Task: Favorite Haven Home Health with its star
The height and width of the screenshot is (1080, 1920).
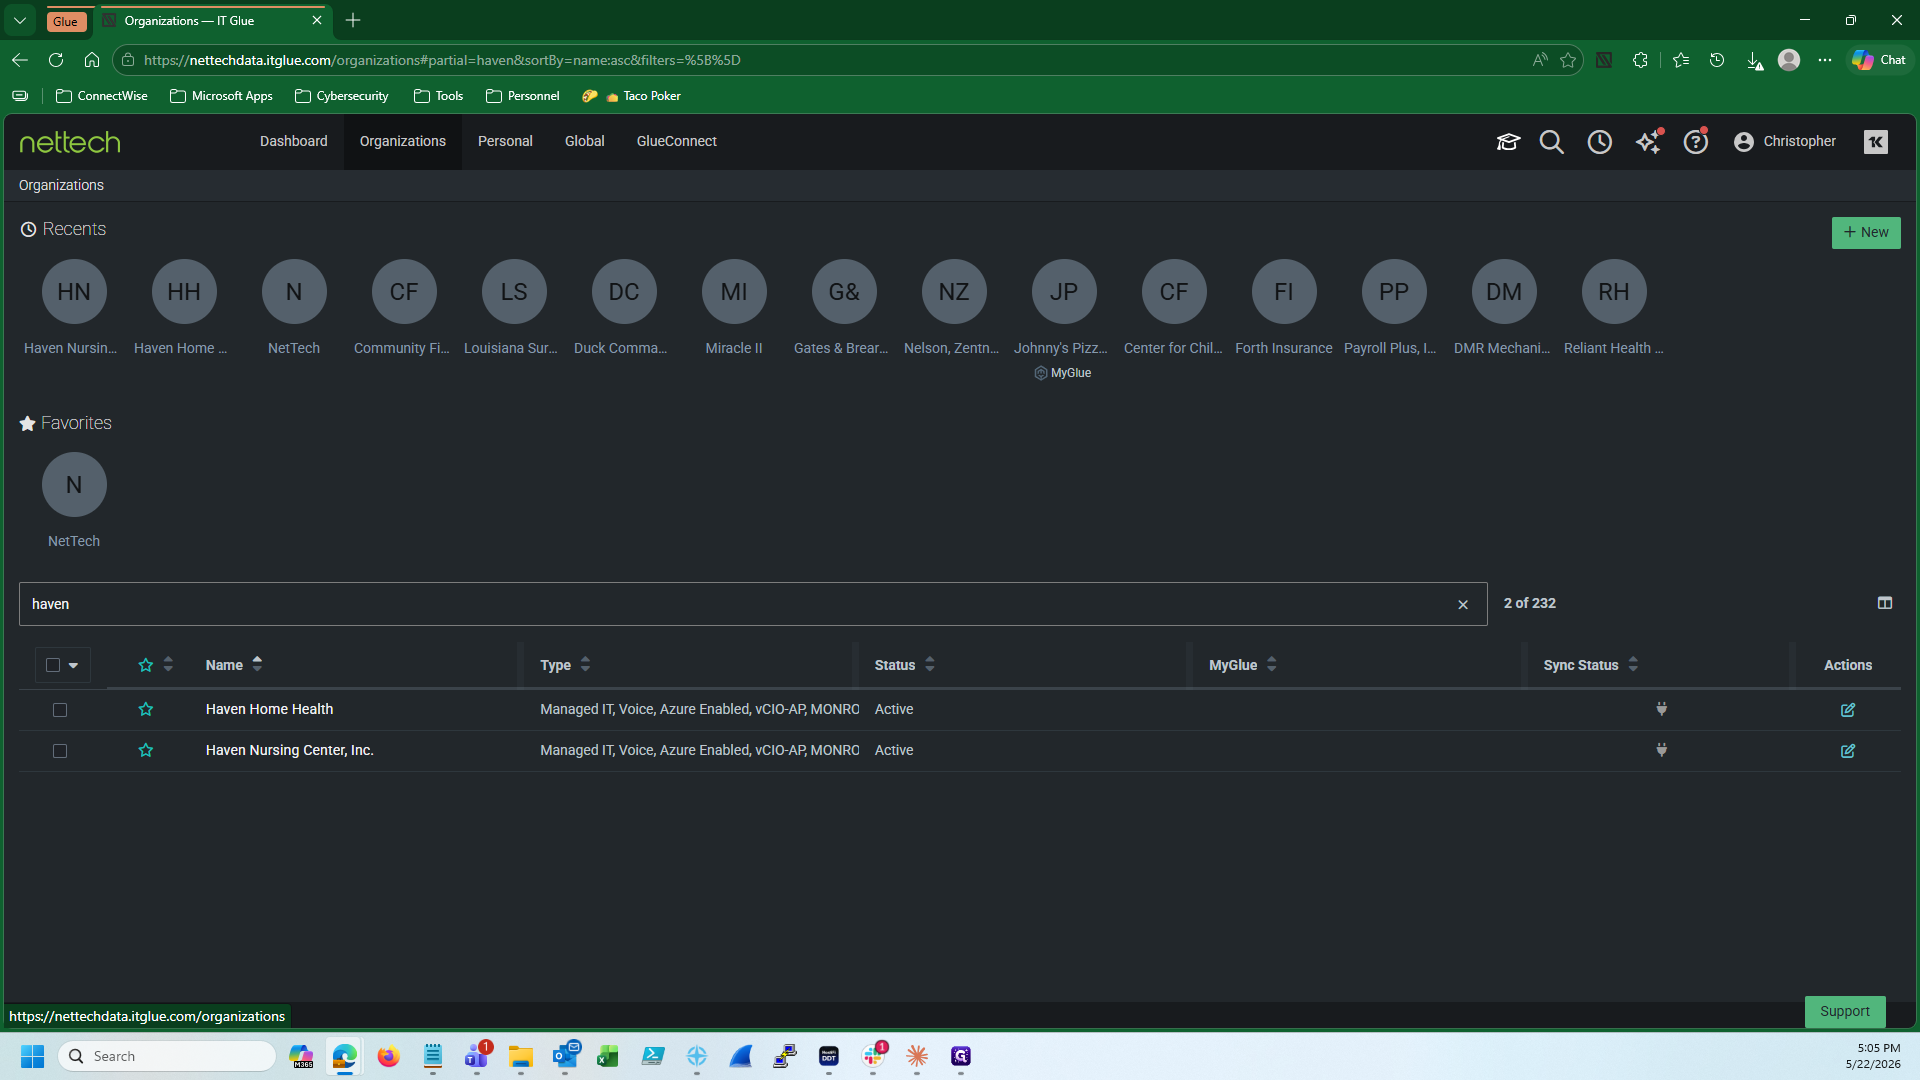Action: 146,709
